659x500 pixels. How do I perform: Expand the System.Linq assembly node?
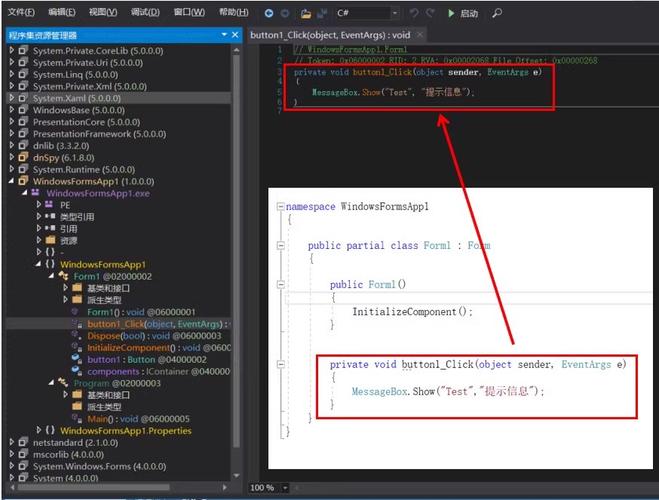point(12,74)
